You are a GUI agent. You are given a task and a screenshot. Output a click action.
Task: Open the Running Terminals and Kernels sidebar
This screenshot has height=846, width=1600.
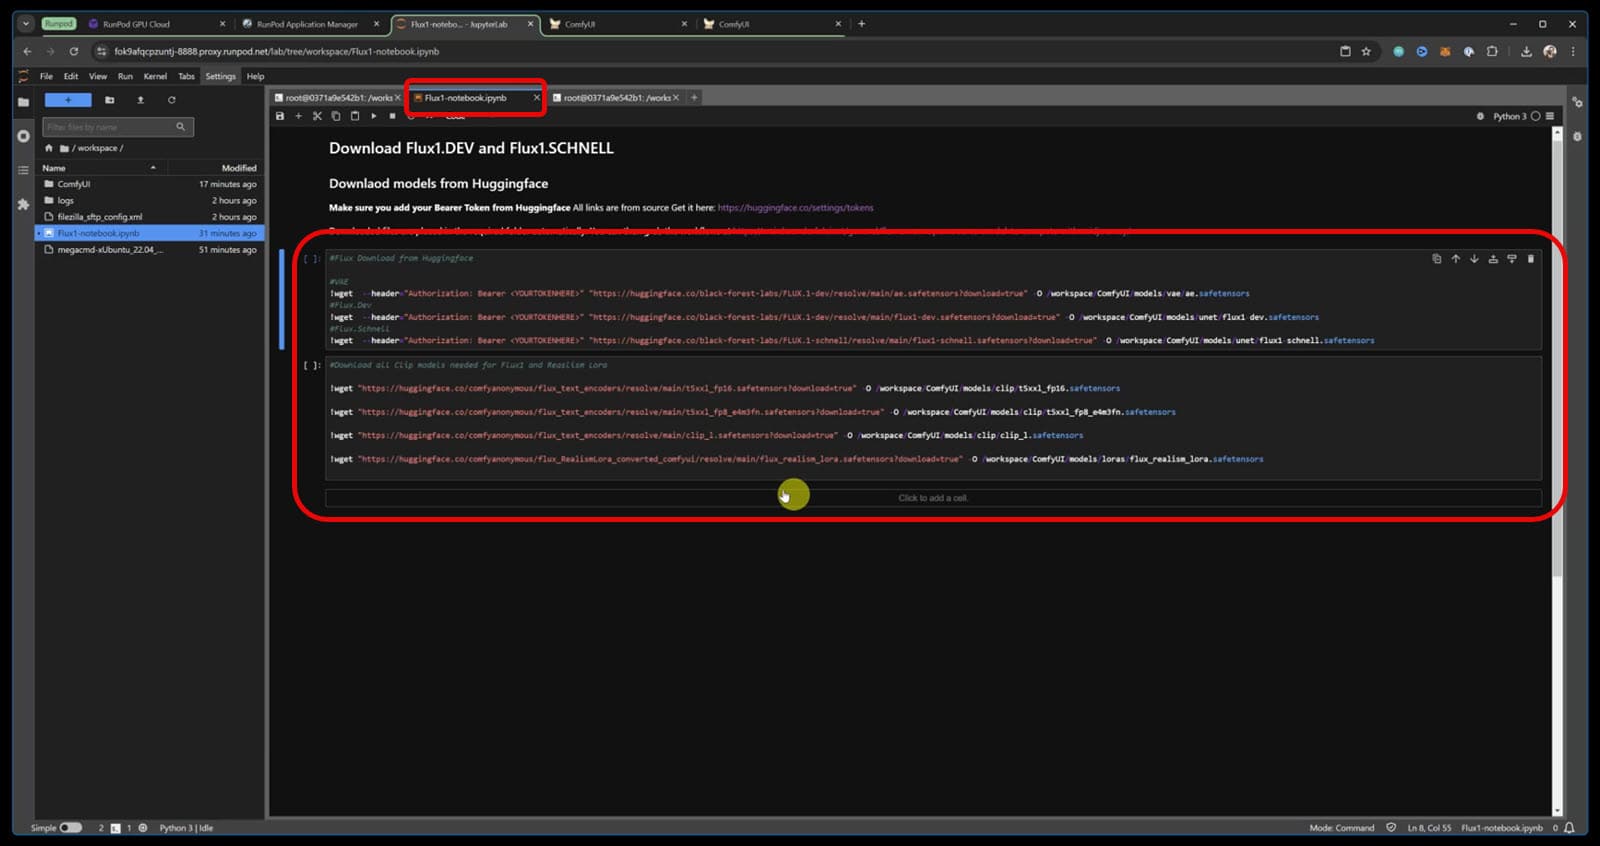point(23,136)
